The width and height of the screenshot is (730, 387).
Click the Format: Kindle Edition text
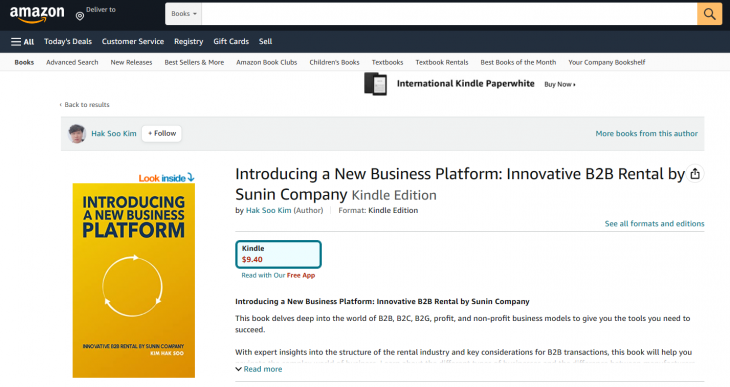(x=378, y=210)
